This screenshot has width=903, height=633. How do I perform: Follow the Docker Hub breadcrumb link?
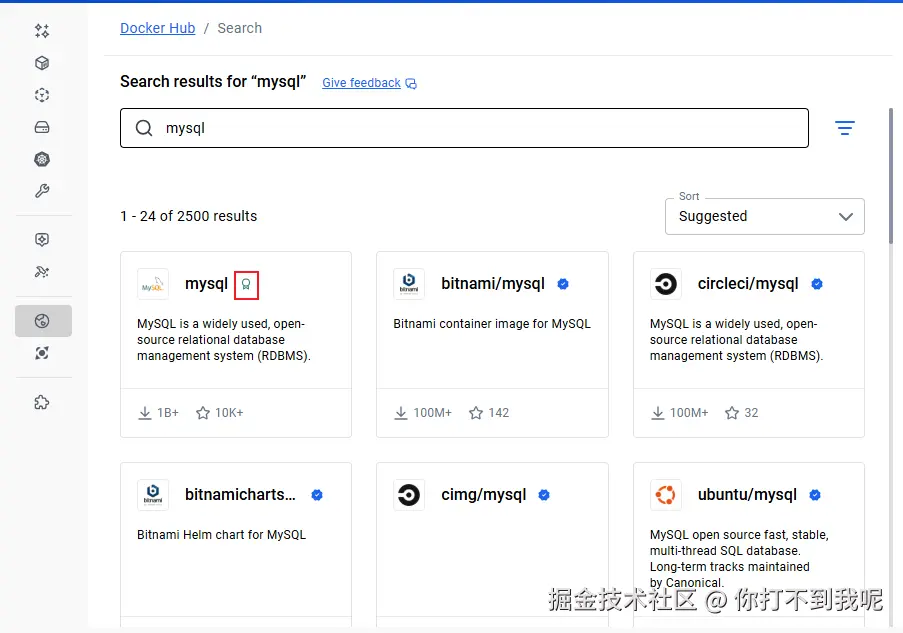[157, 28]
